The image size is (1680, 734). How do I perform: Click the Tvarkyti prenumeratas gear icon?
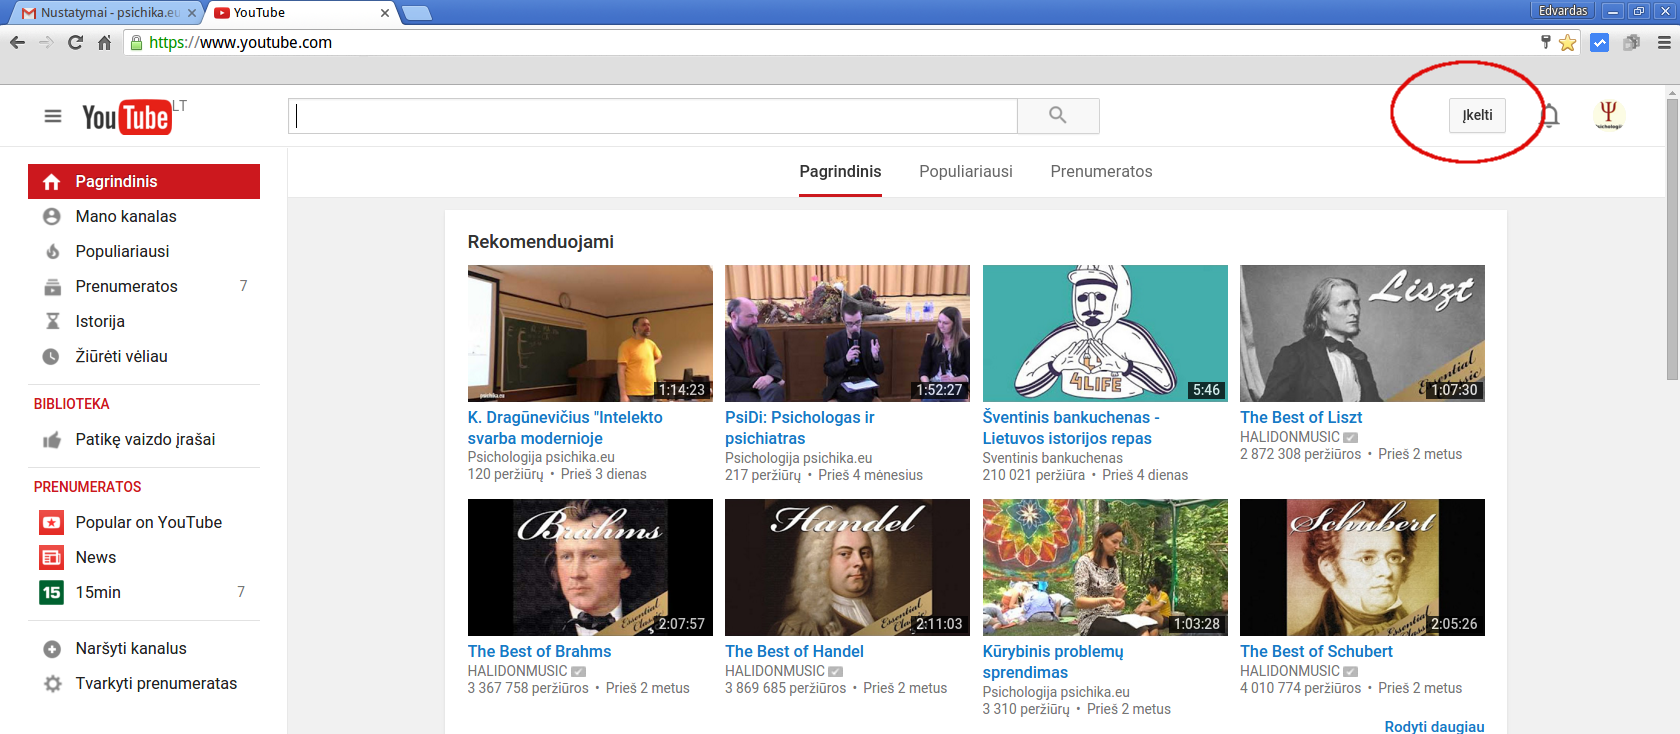point(52,684)
